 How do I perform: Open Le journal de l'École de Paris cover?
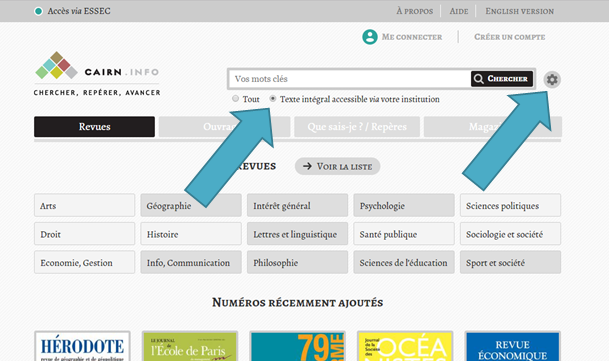click(190, 346)
